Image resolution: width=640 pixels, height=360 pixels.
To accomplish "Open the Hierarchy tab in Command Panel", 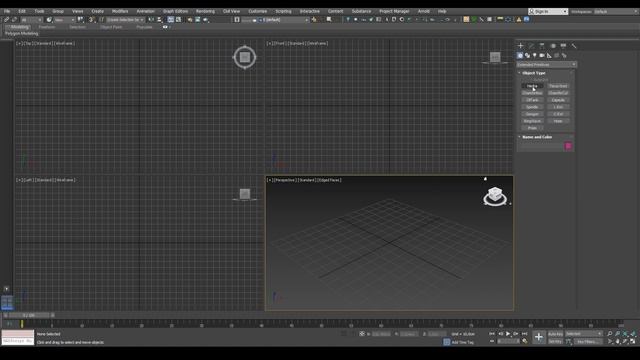I will point(542,46).
